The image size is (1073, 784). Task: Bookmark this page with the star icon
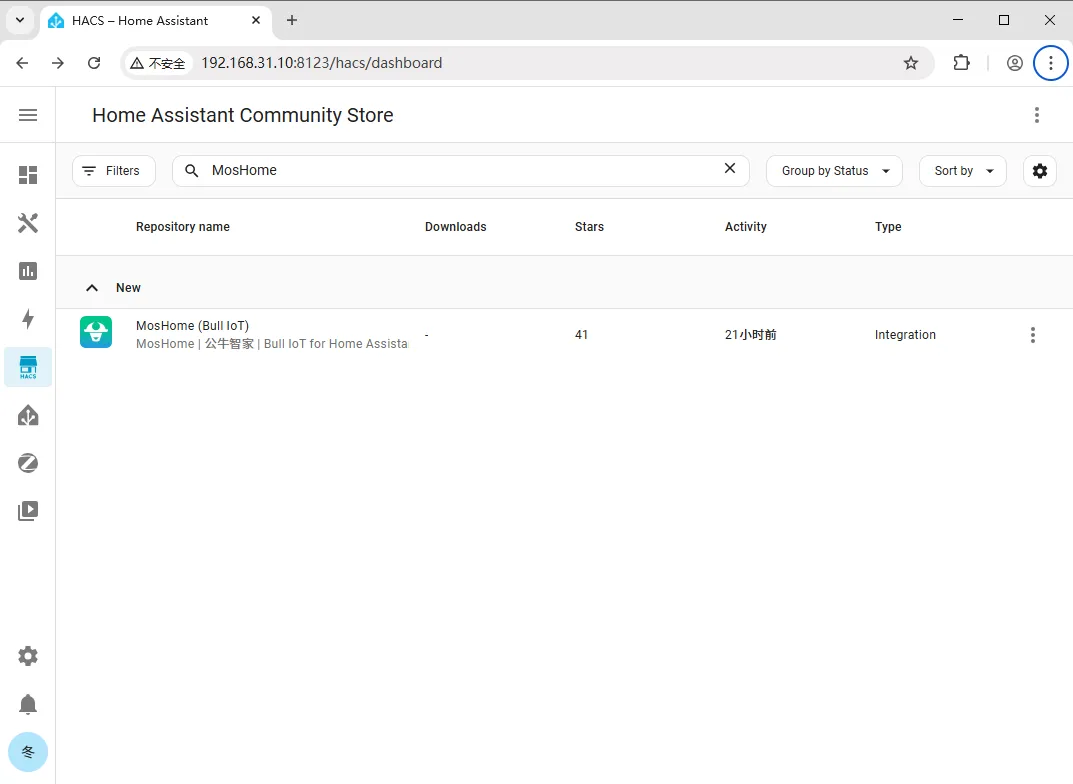point(911,63)
